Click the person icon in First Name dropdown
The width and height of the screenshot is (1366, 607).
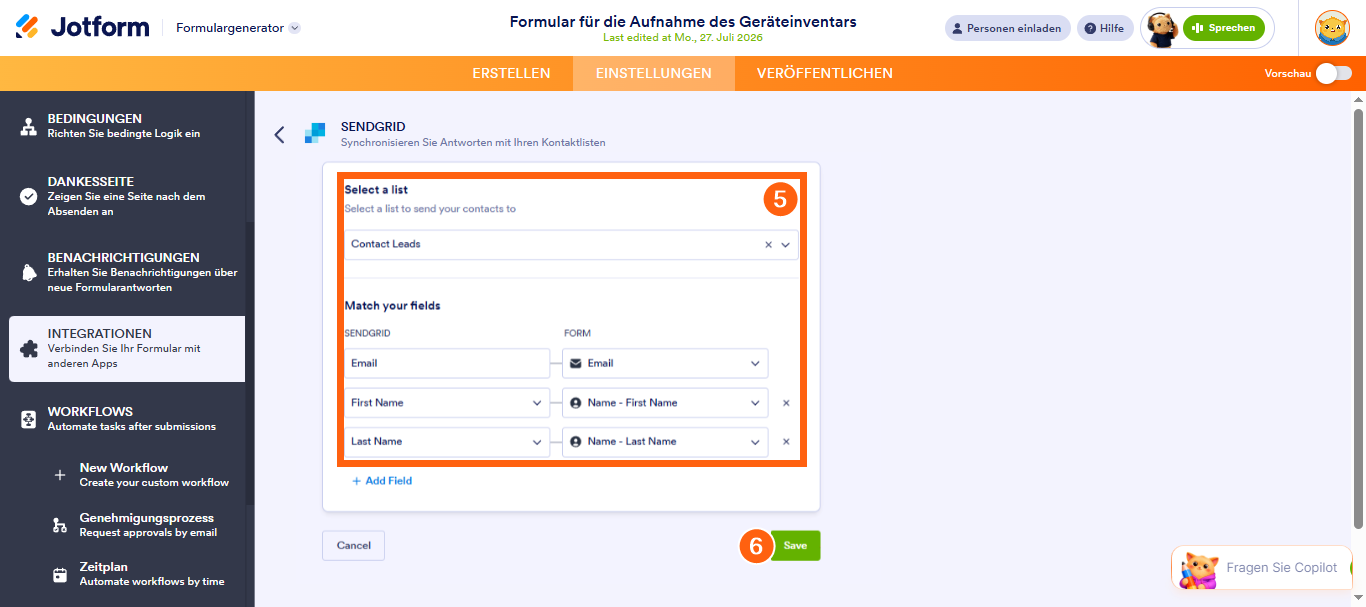click(x=575, y=403)
